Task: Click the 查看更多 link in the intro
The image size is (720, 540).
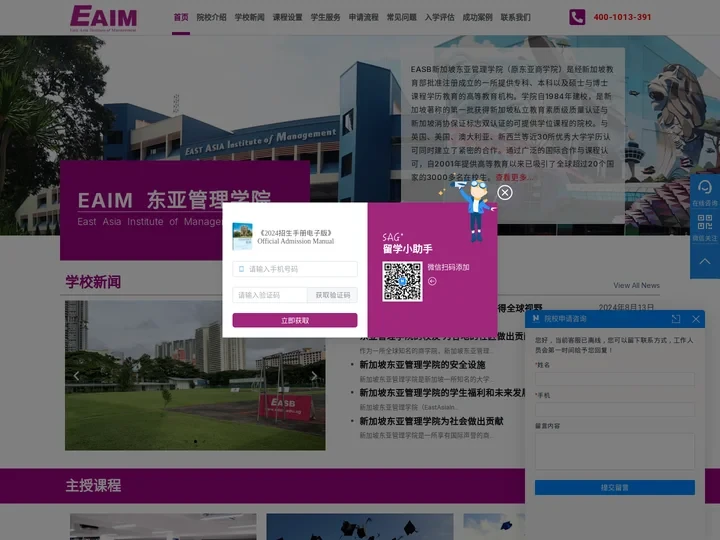Action: click(x=512, y=177)
